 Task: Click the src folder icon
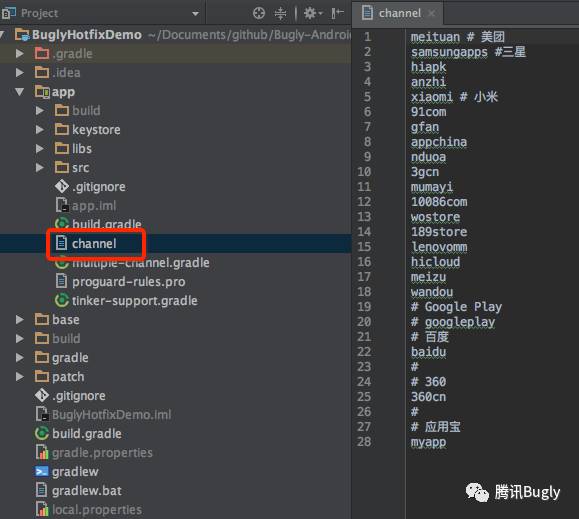(62, 167)
